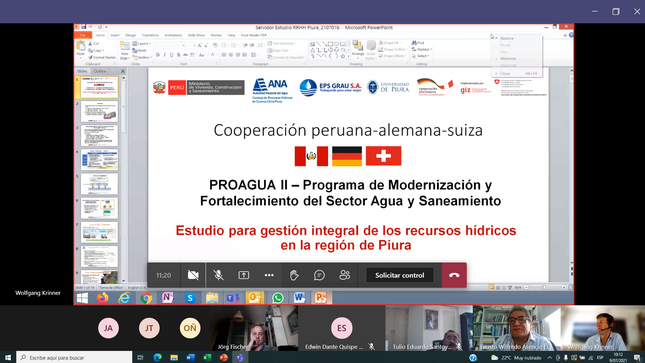Click Find in Editing group
This screenshot has width=645, height=363.
[418, 43]
